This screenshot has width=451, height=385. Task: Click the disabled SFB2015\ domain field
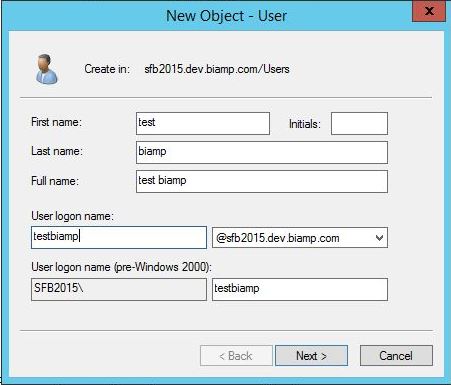[x=119, y=289]
